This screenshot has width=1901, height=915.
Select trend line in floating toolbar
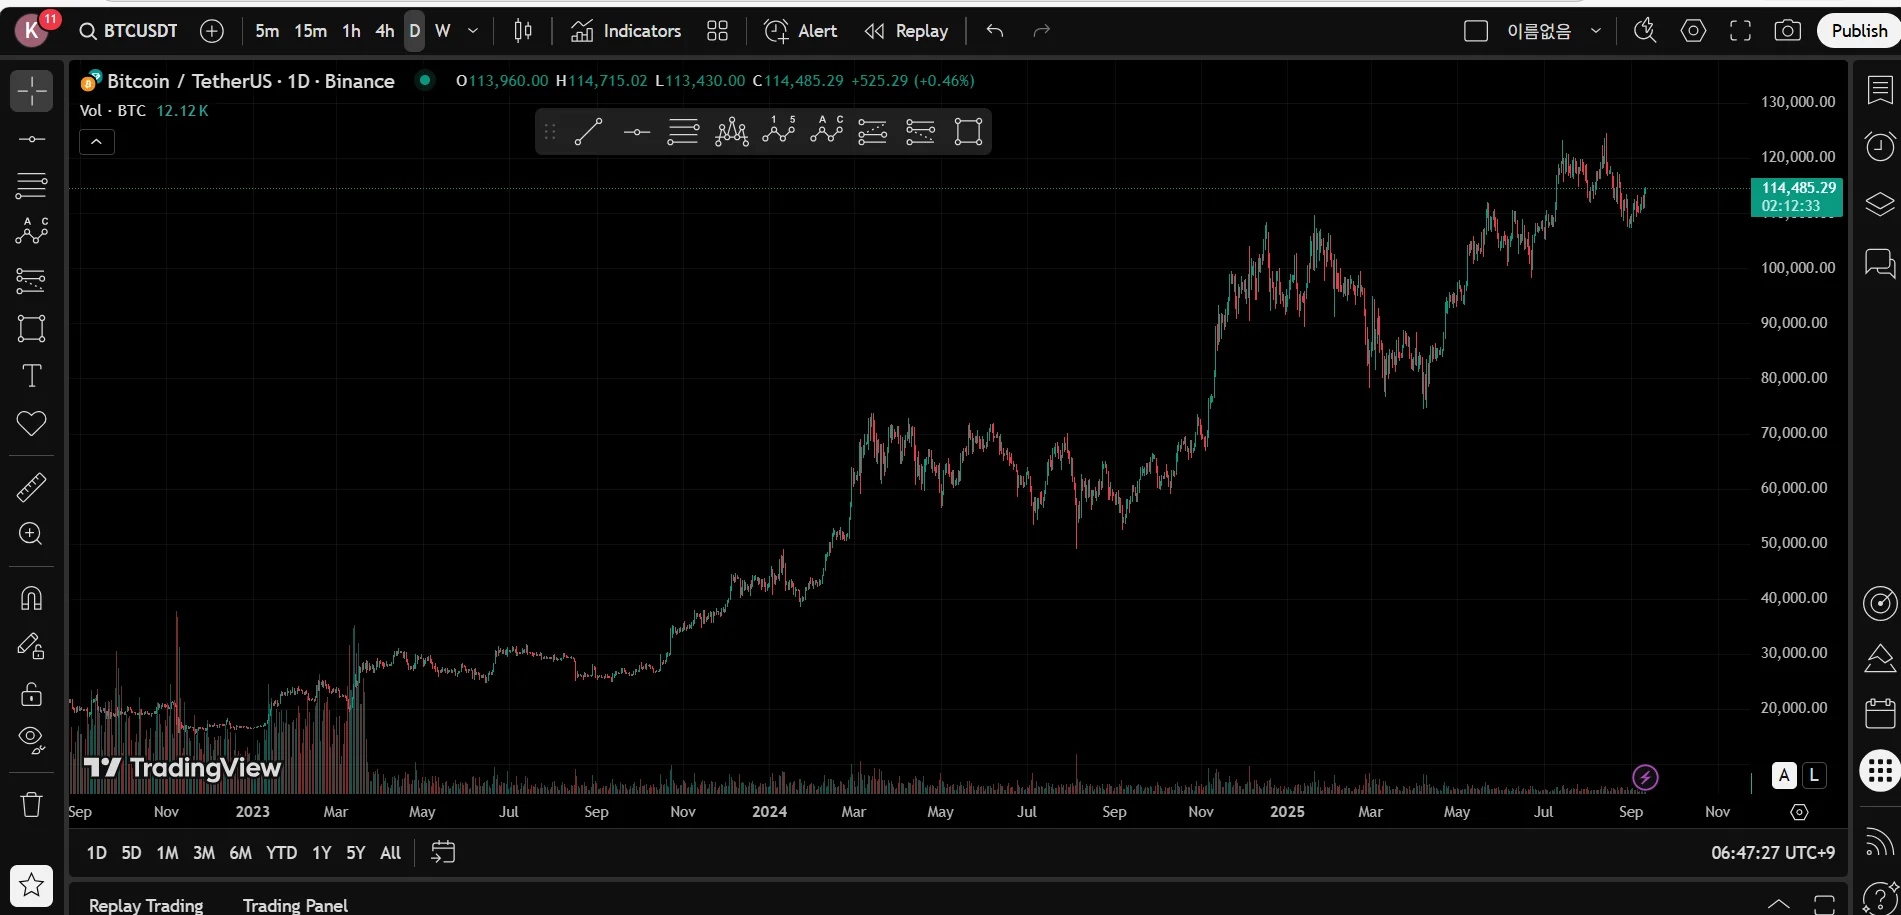[589, 132]
